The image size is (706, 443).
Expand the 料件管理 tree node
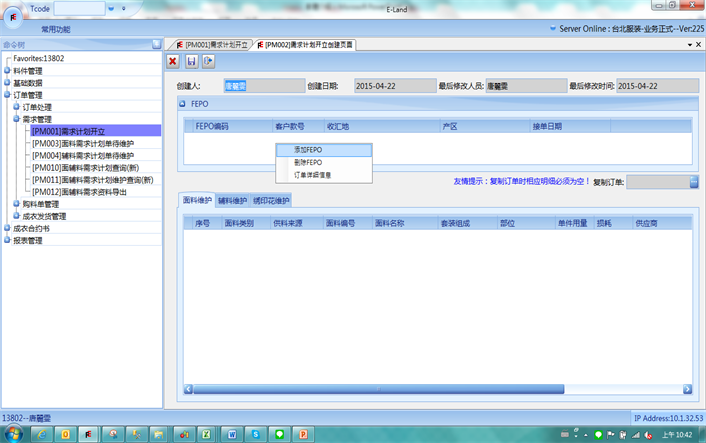click(x=8, y=71)
